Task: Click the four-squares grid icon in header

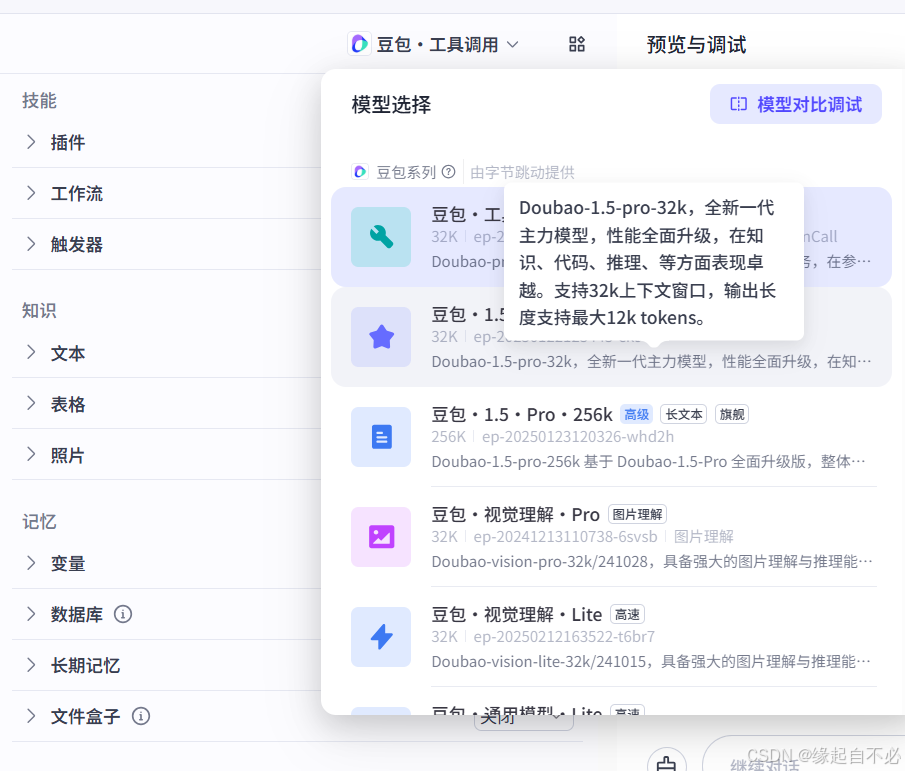Action: [577, 44]
